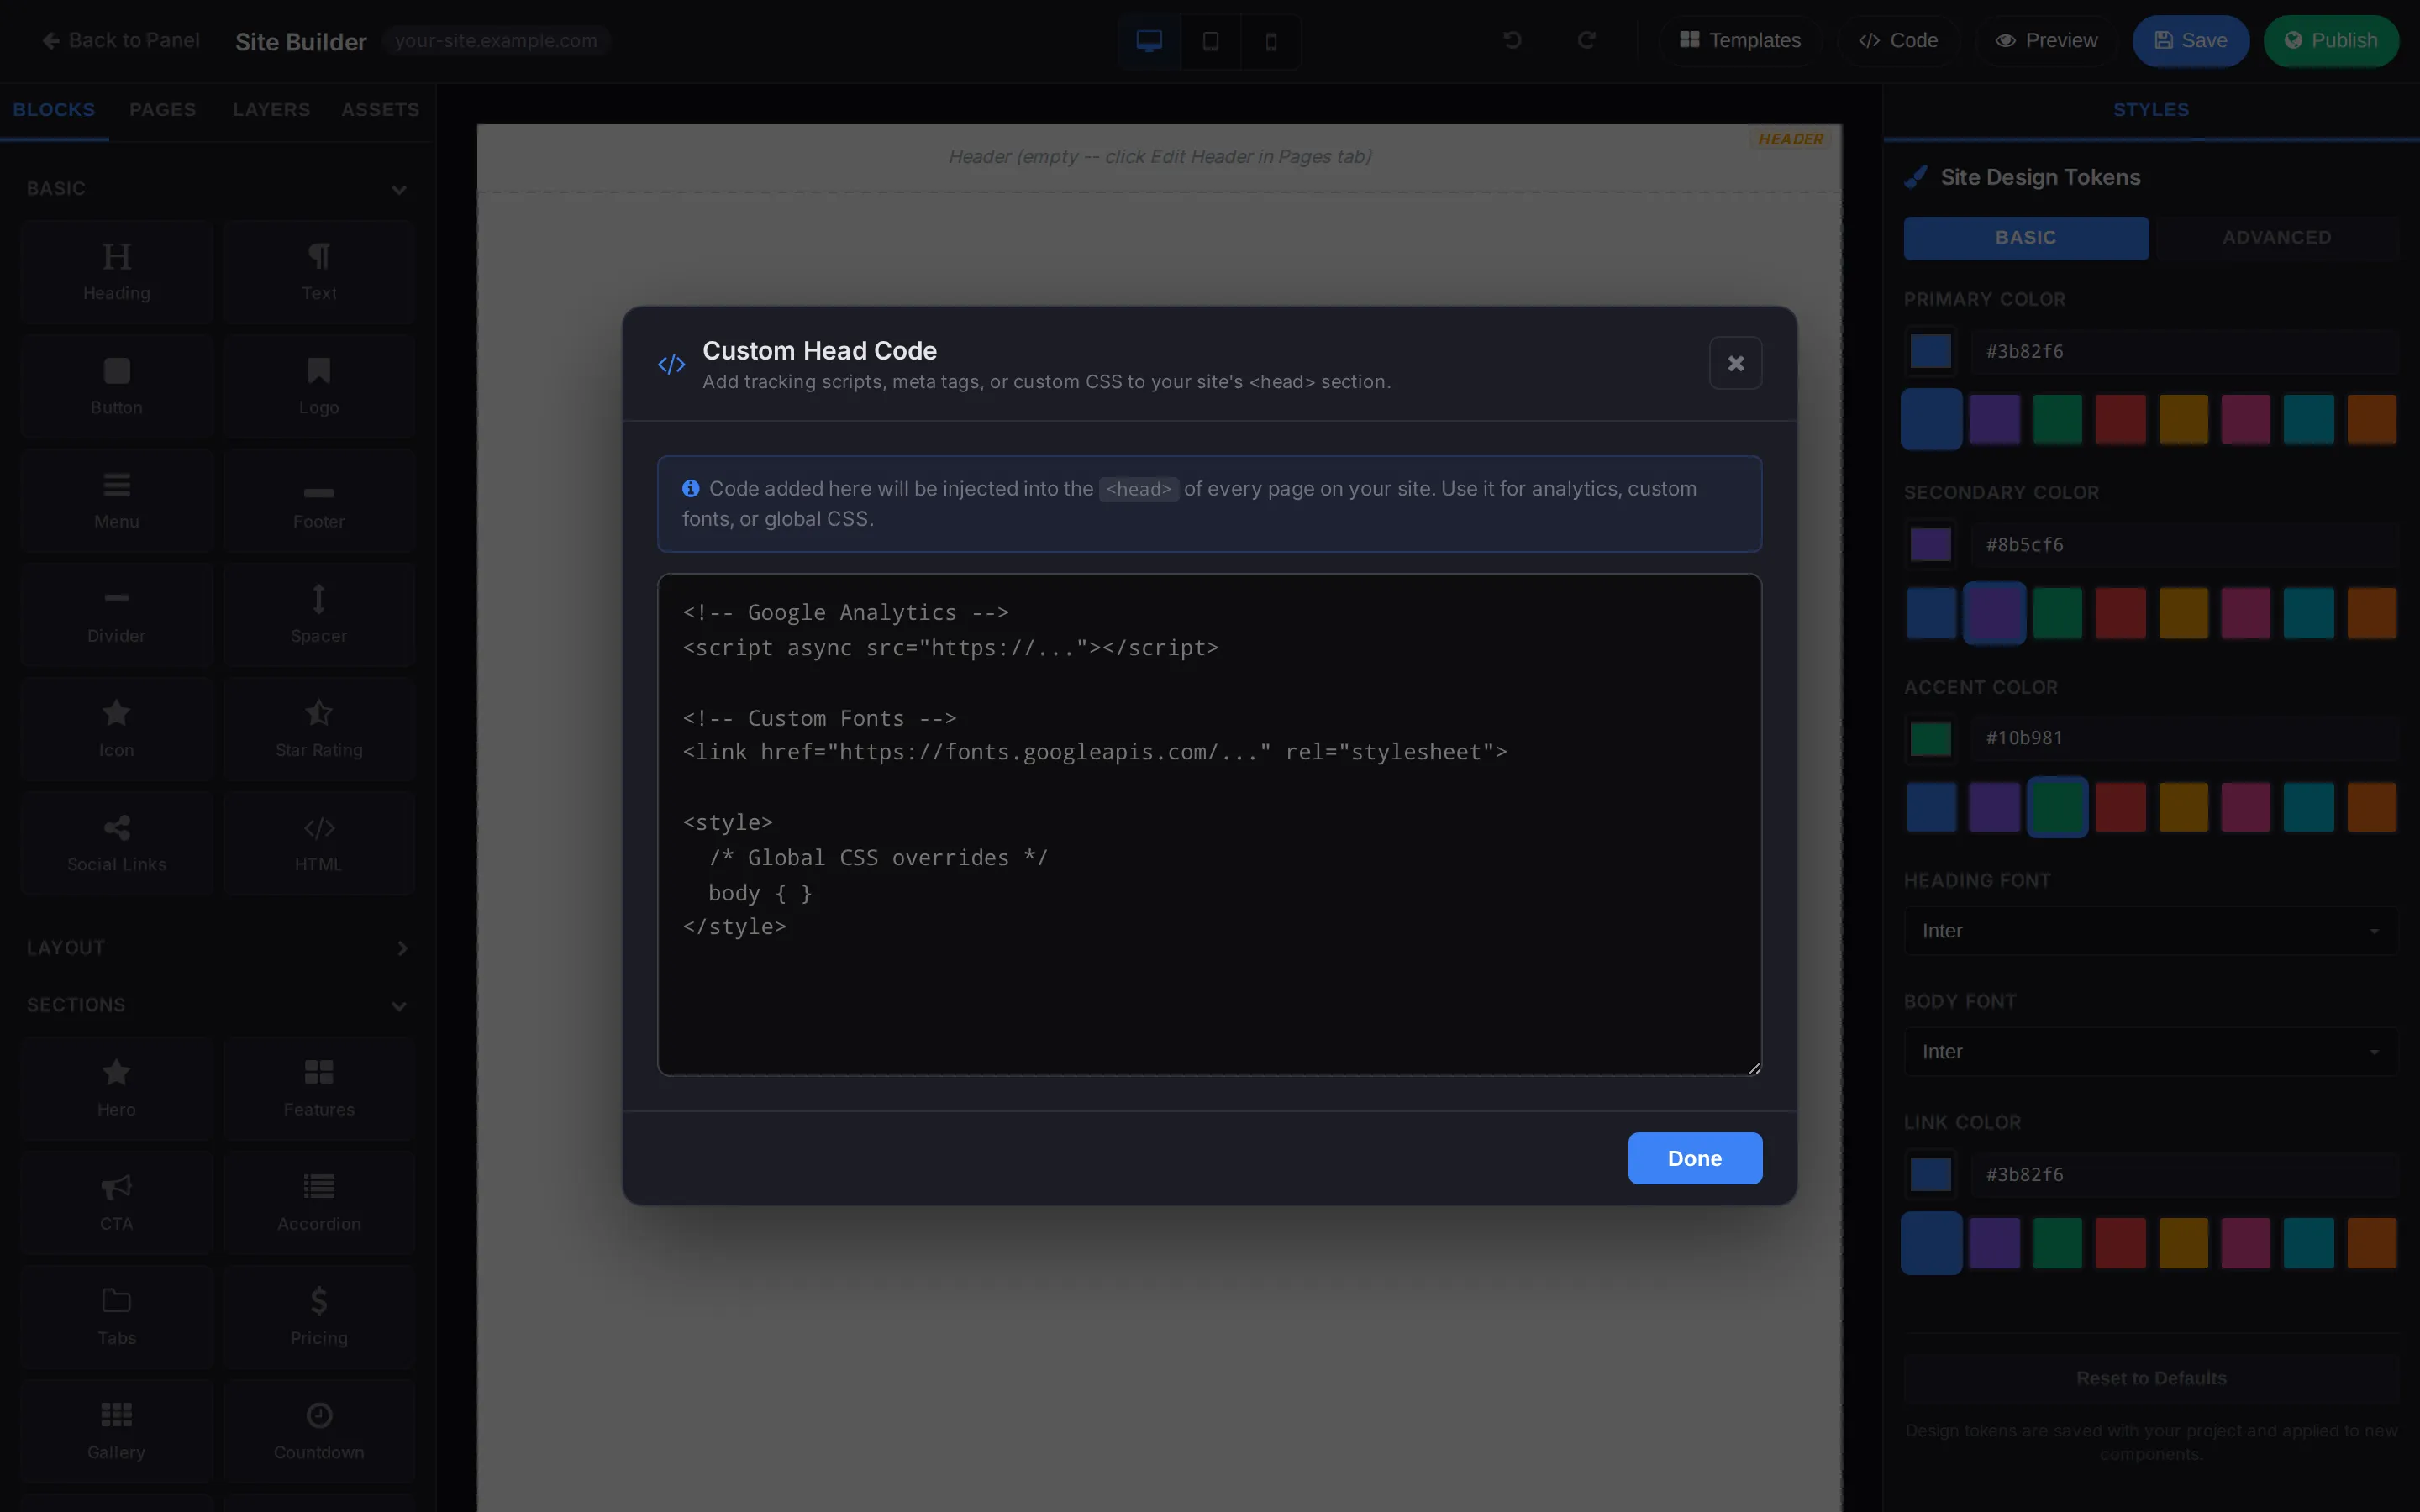Switch to mobile device view
The width and height of the screenshot is (2420, 1512).
pos(1271,41)
